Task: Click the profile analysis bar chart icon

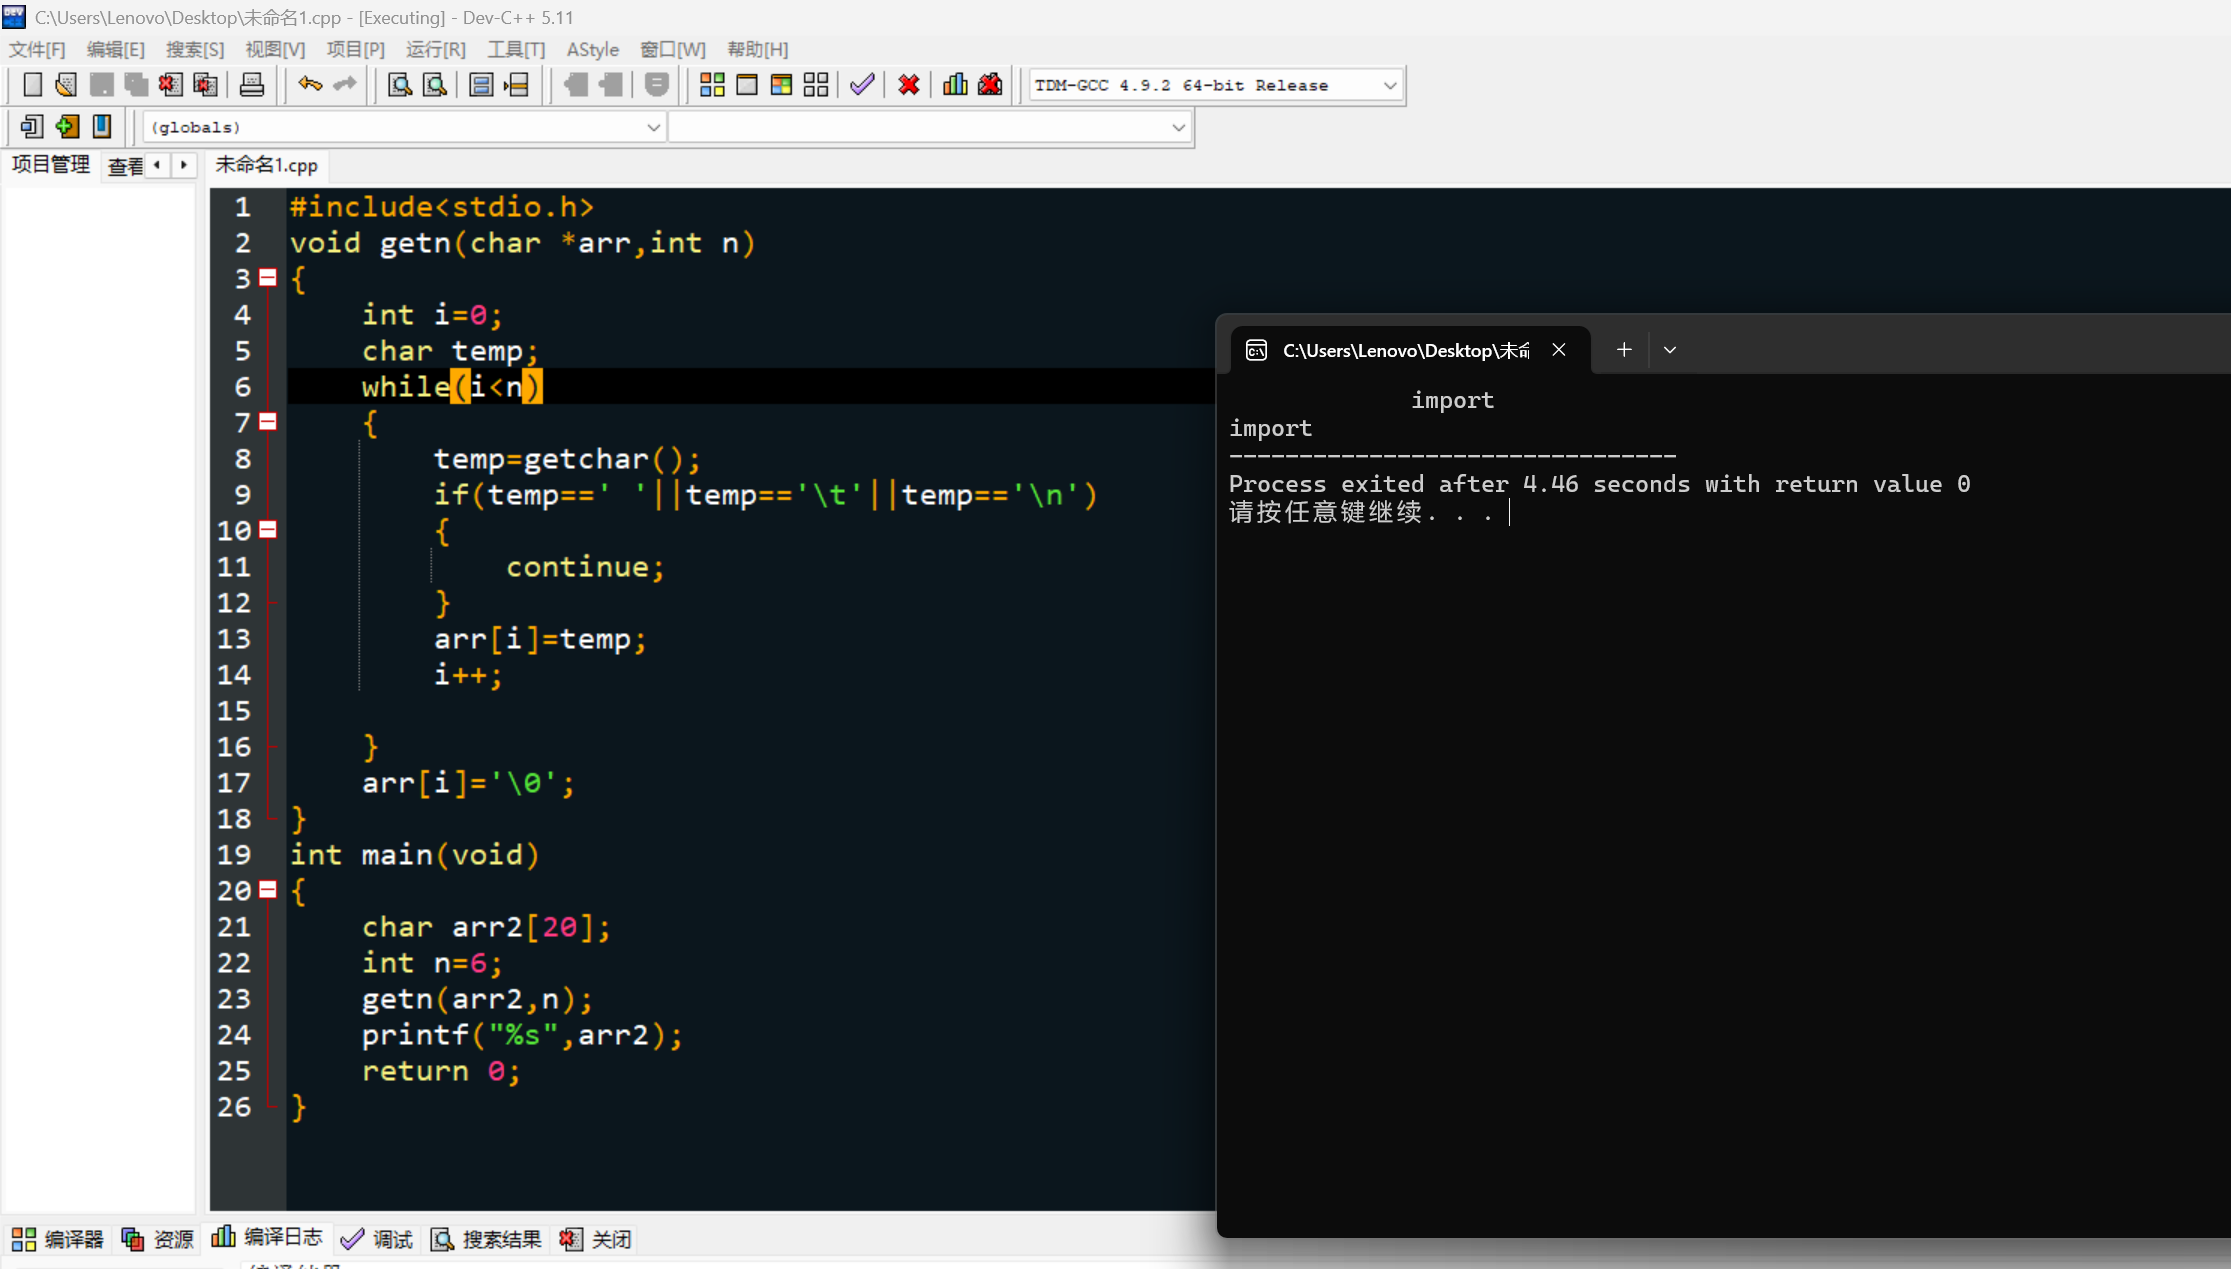Action: 955,85
